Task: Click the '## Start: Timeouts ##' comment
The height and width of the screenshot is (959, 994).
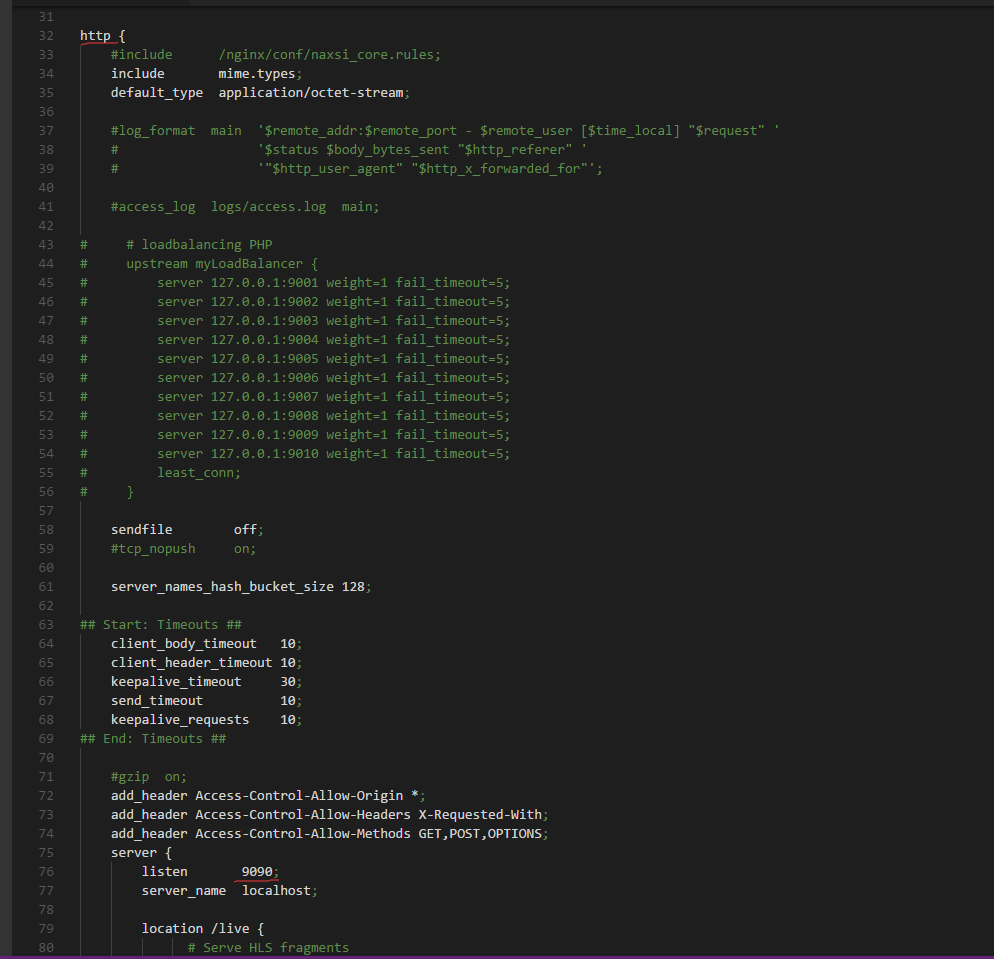Action: point(161,625)
